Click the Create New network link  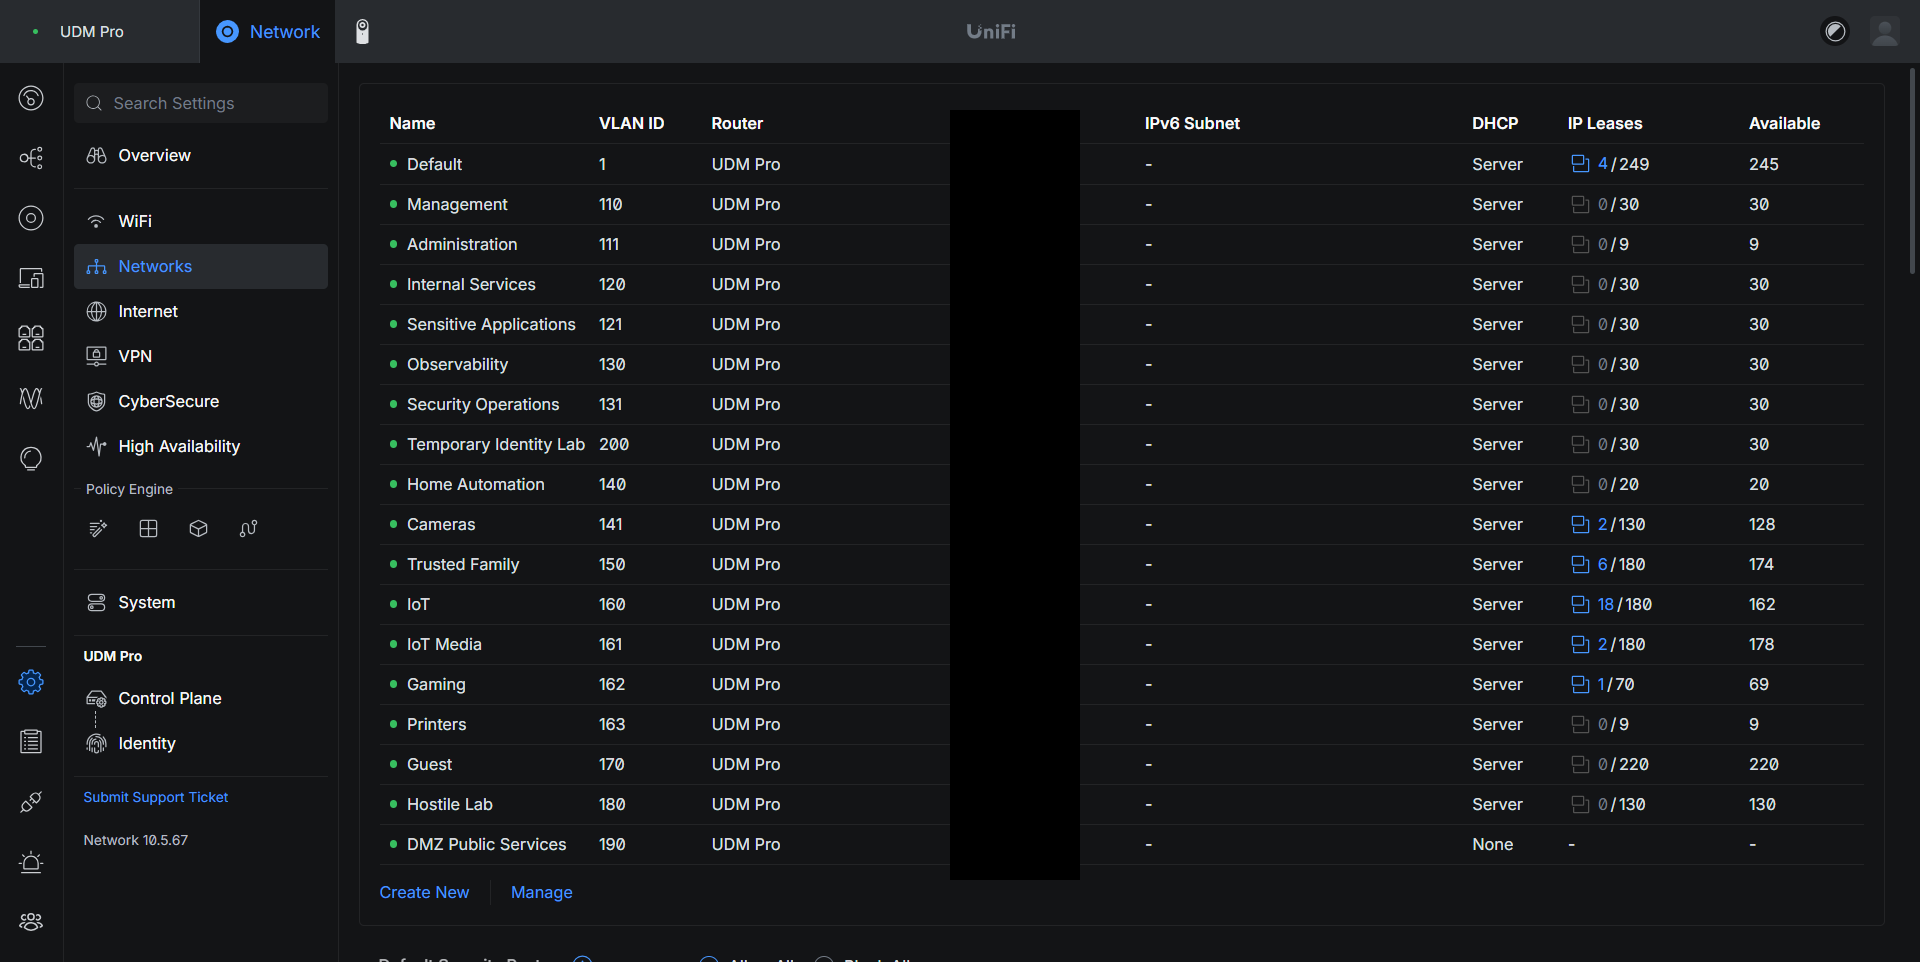(x=424, y=892)
